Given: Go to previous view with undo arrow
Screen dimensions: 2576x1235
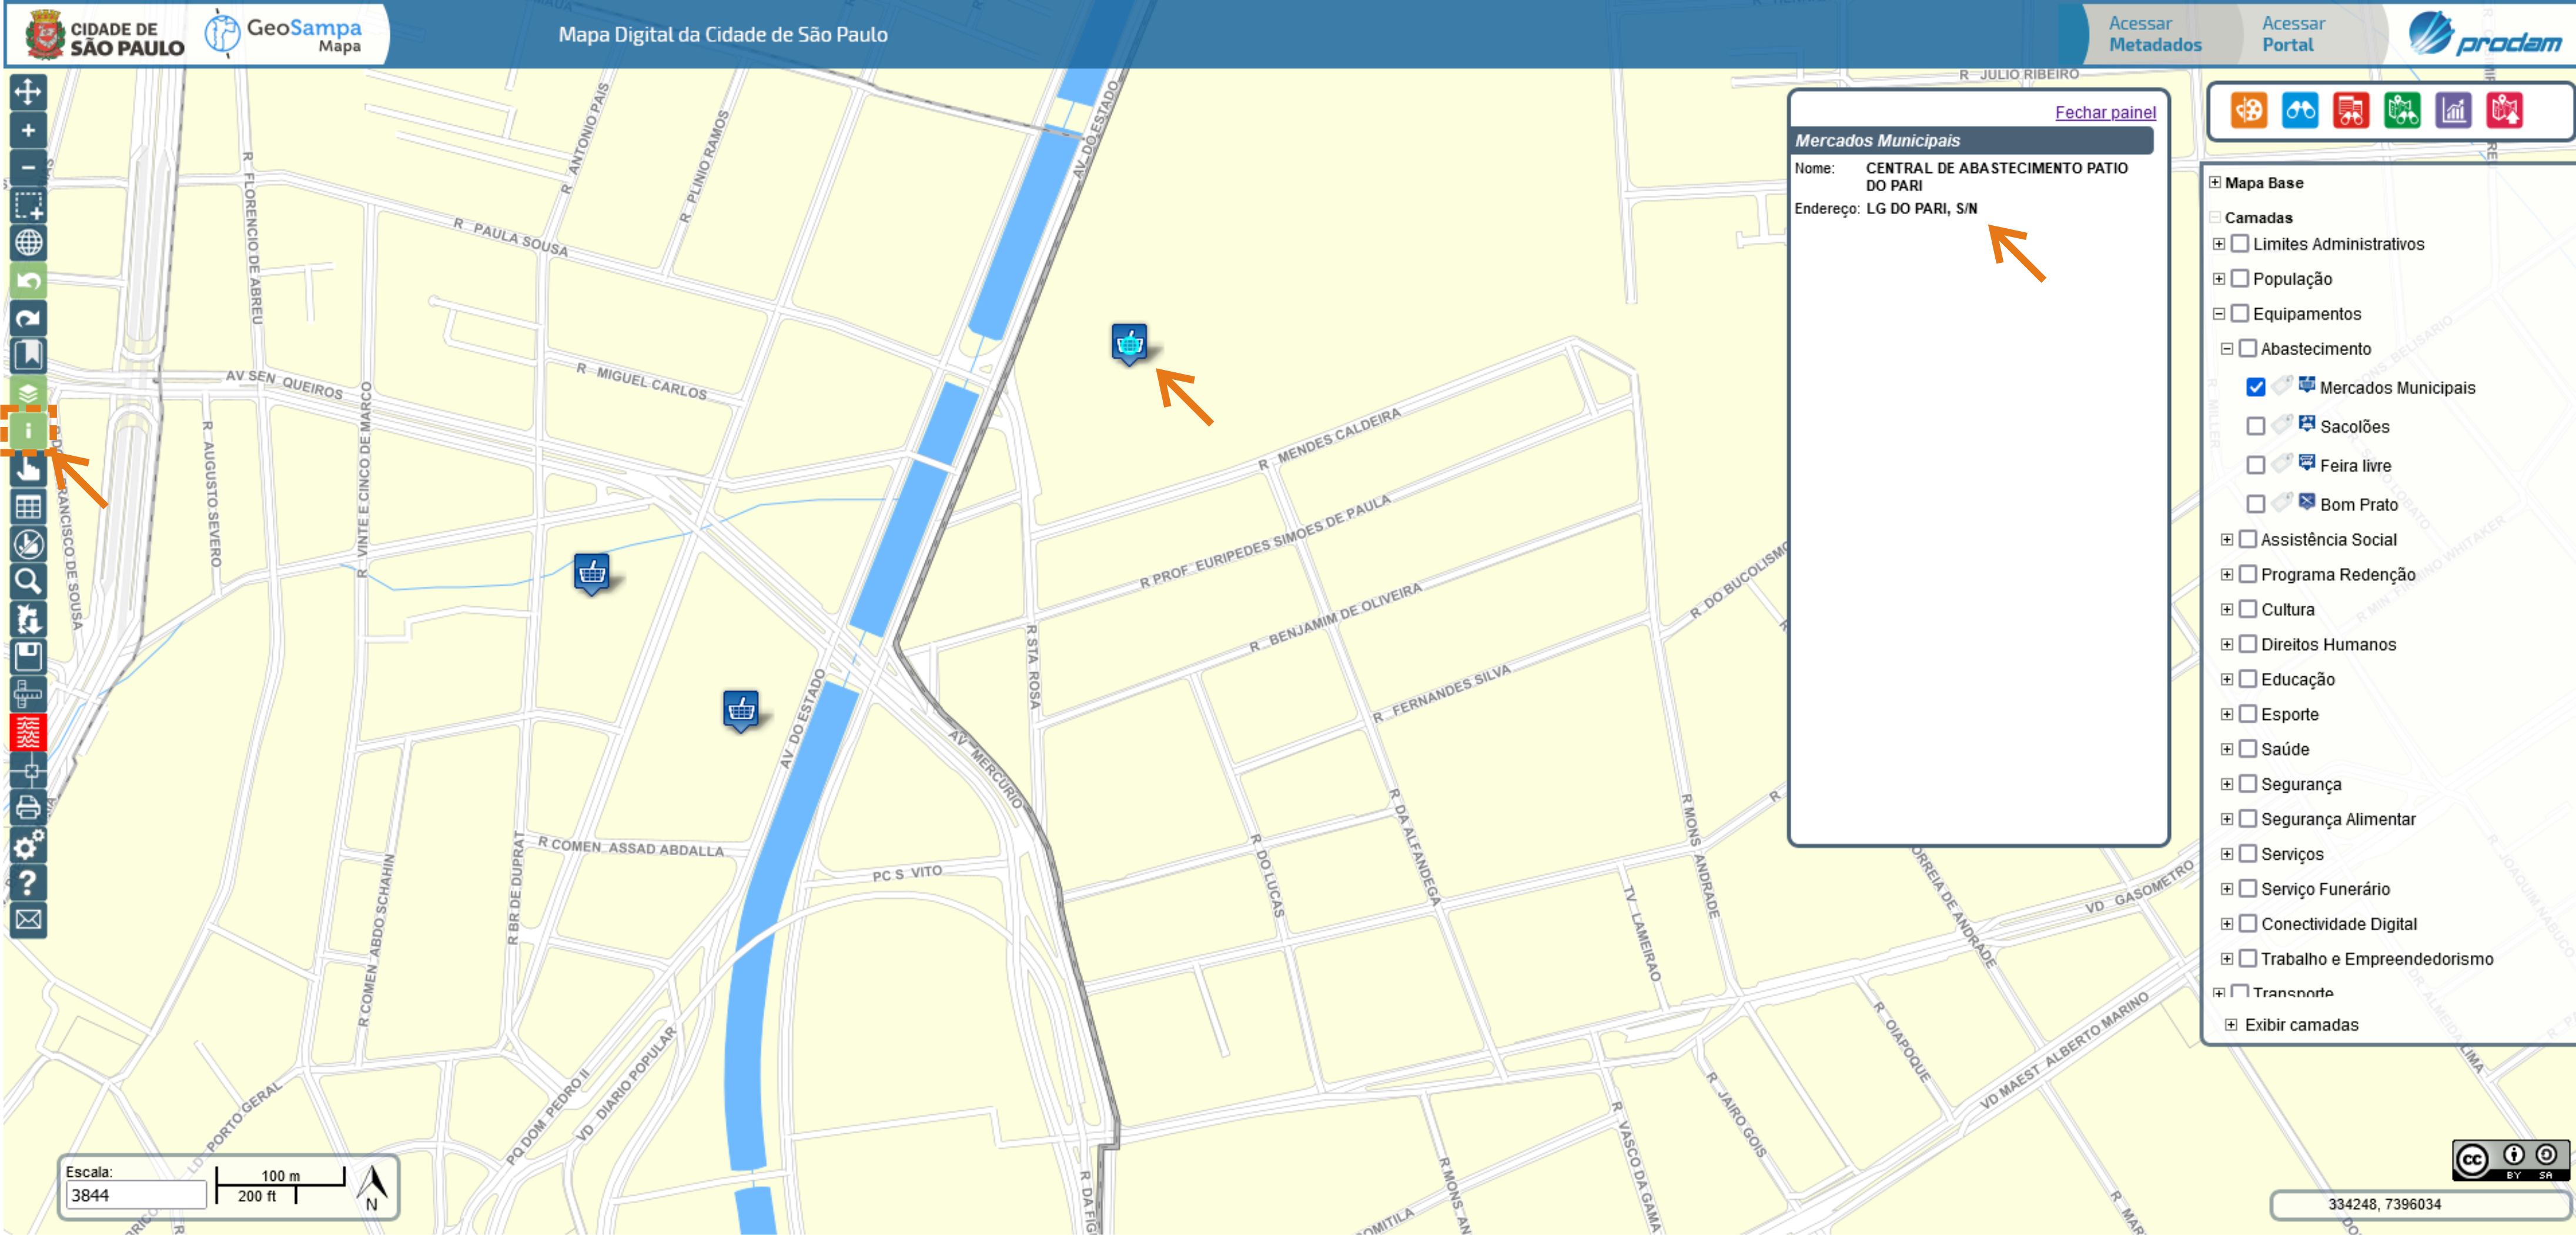Looking at the screenshot, I should tap(28, 281).
